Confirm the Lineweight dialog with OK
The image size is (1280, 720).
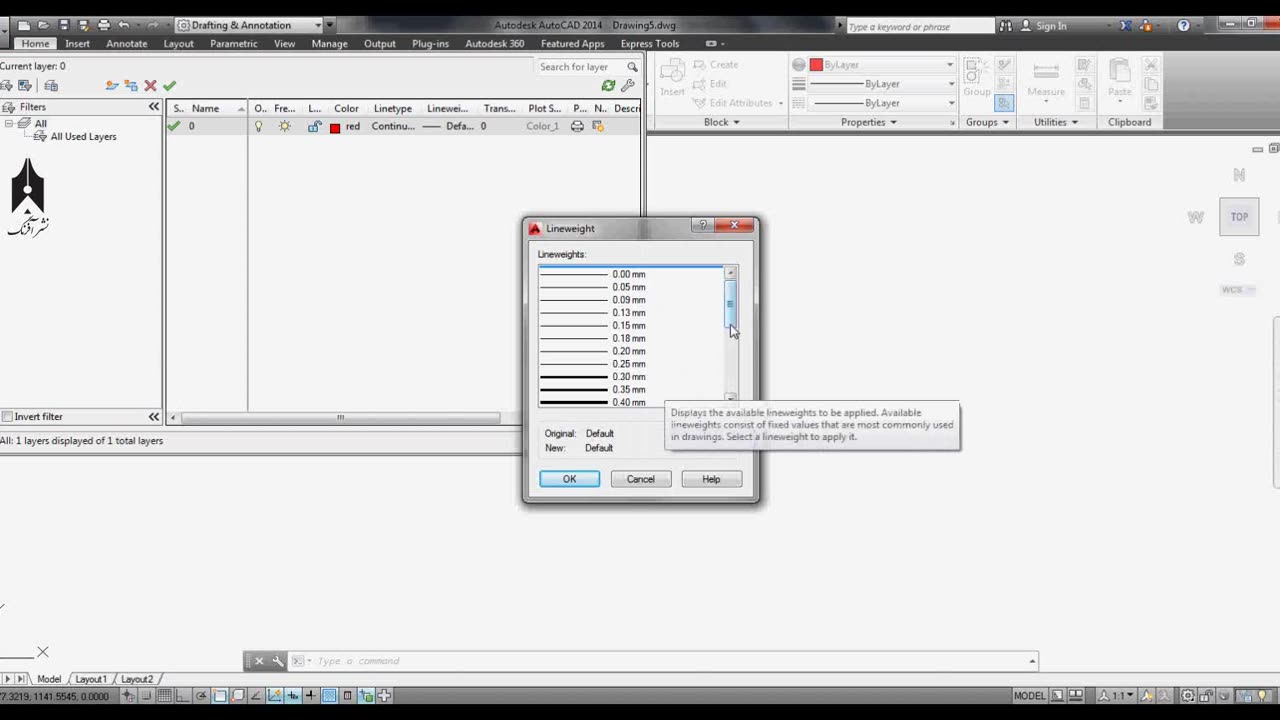570,479
